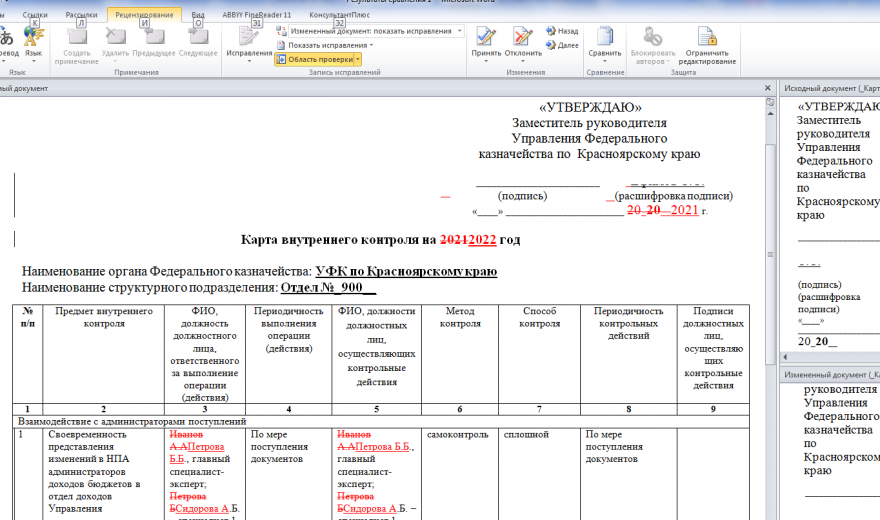Screen dimensions: 880x520
Task: Click the inserted year '2022' in title
Action: pyautogui.click(x=482, y=240)
